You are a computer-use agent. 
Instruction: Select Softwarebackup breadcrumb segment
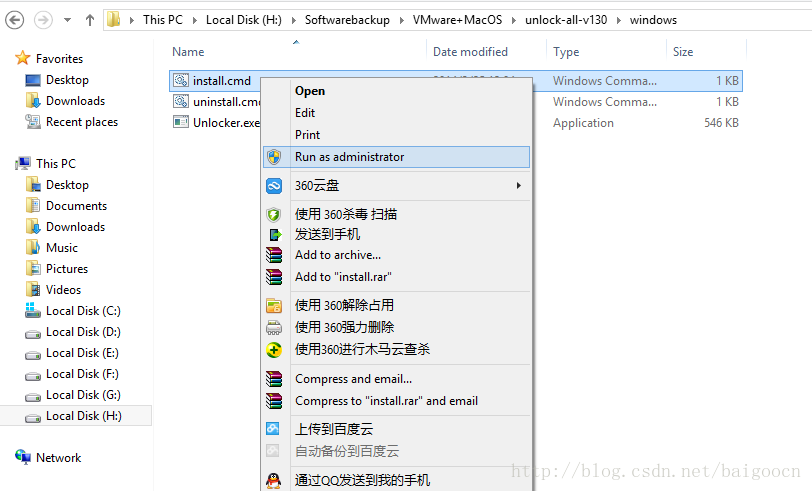(x=347, y=20)
